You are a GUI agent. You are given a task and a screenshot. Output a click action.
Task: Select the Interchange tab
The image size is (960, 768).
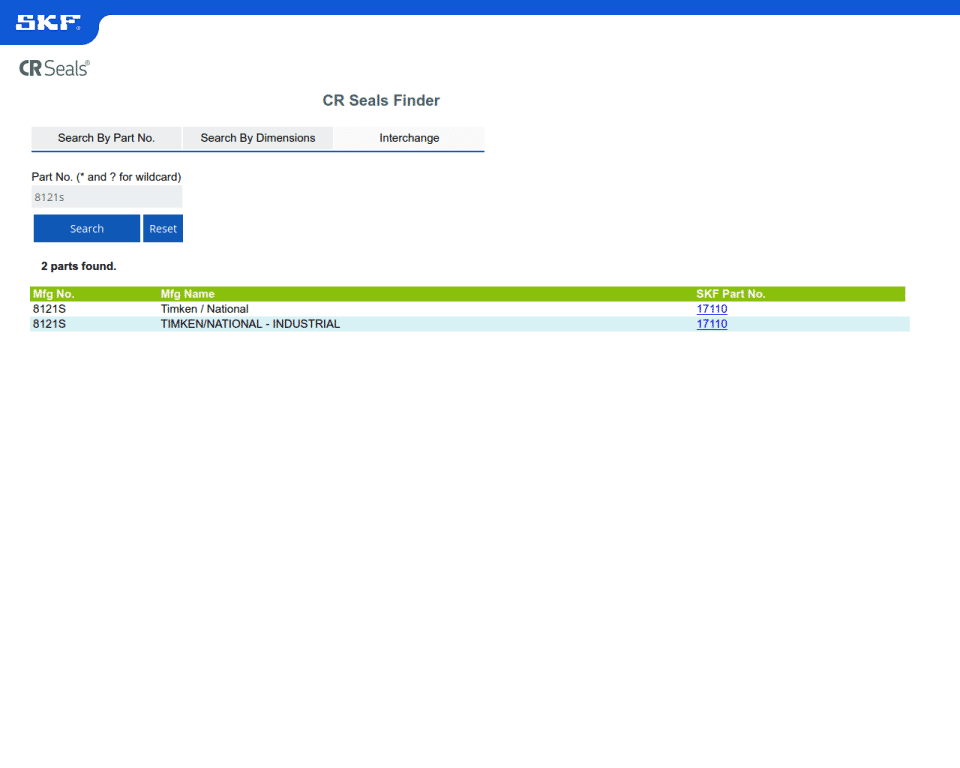[409, 138]
